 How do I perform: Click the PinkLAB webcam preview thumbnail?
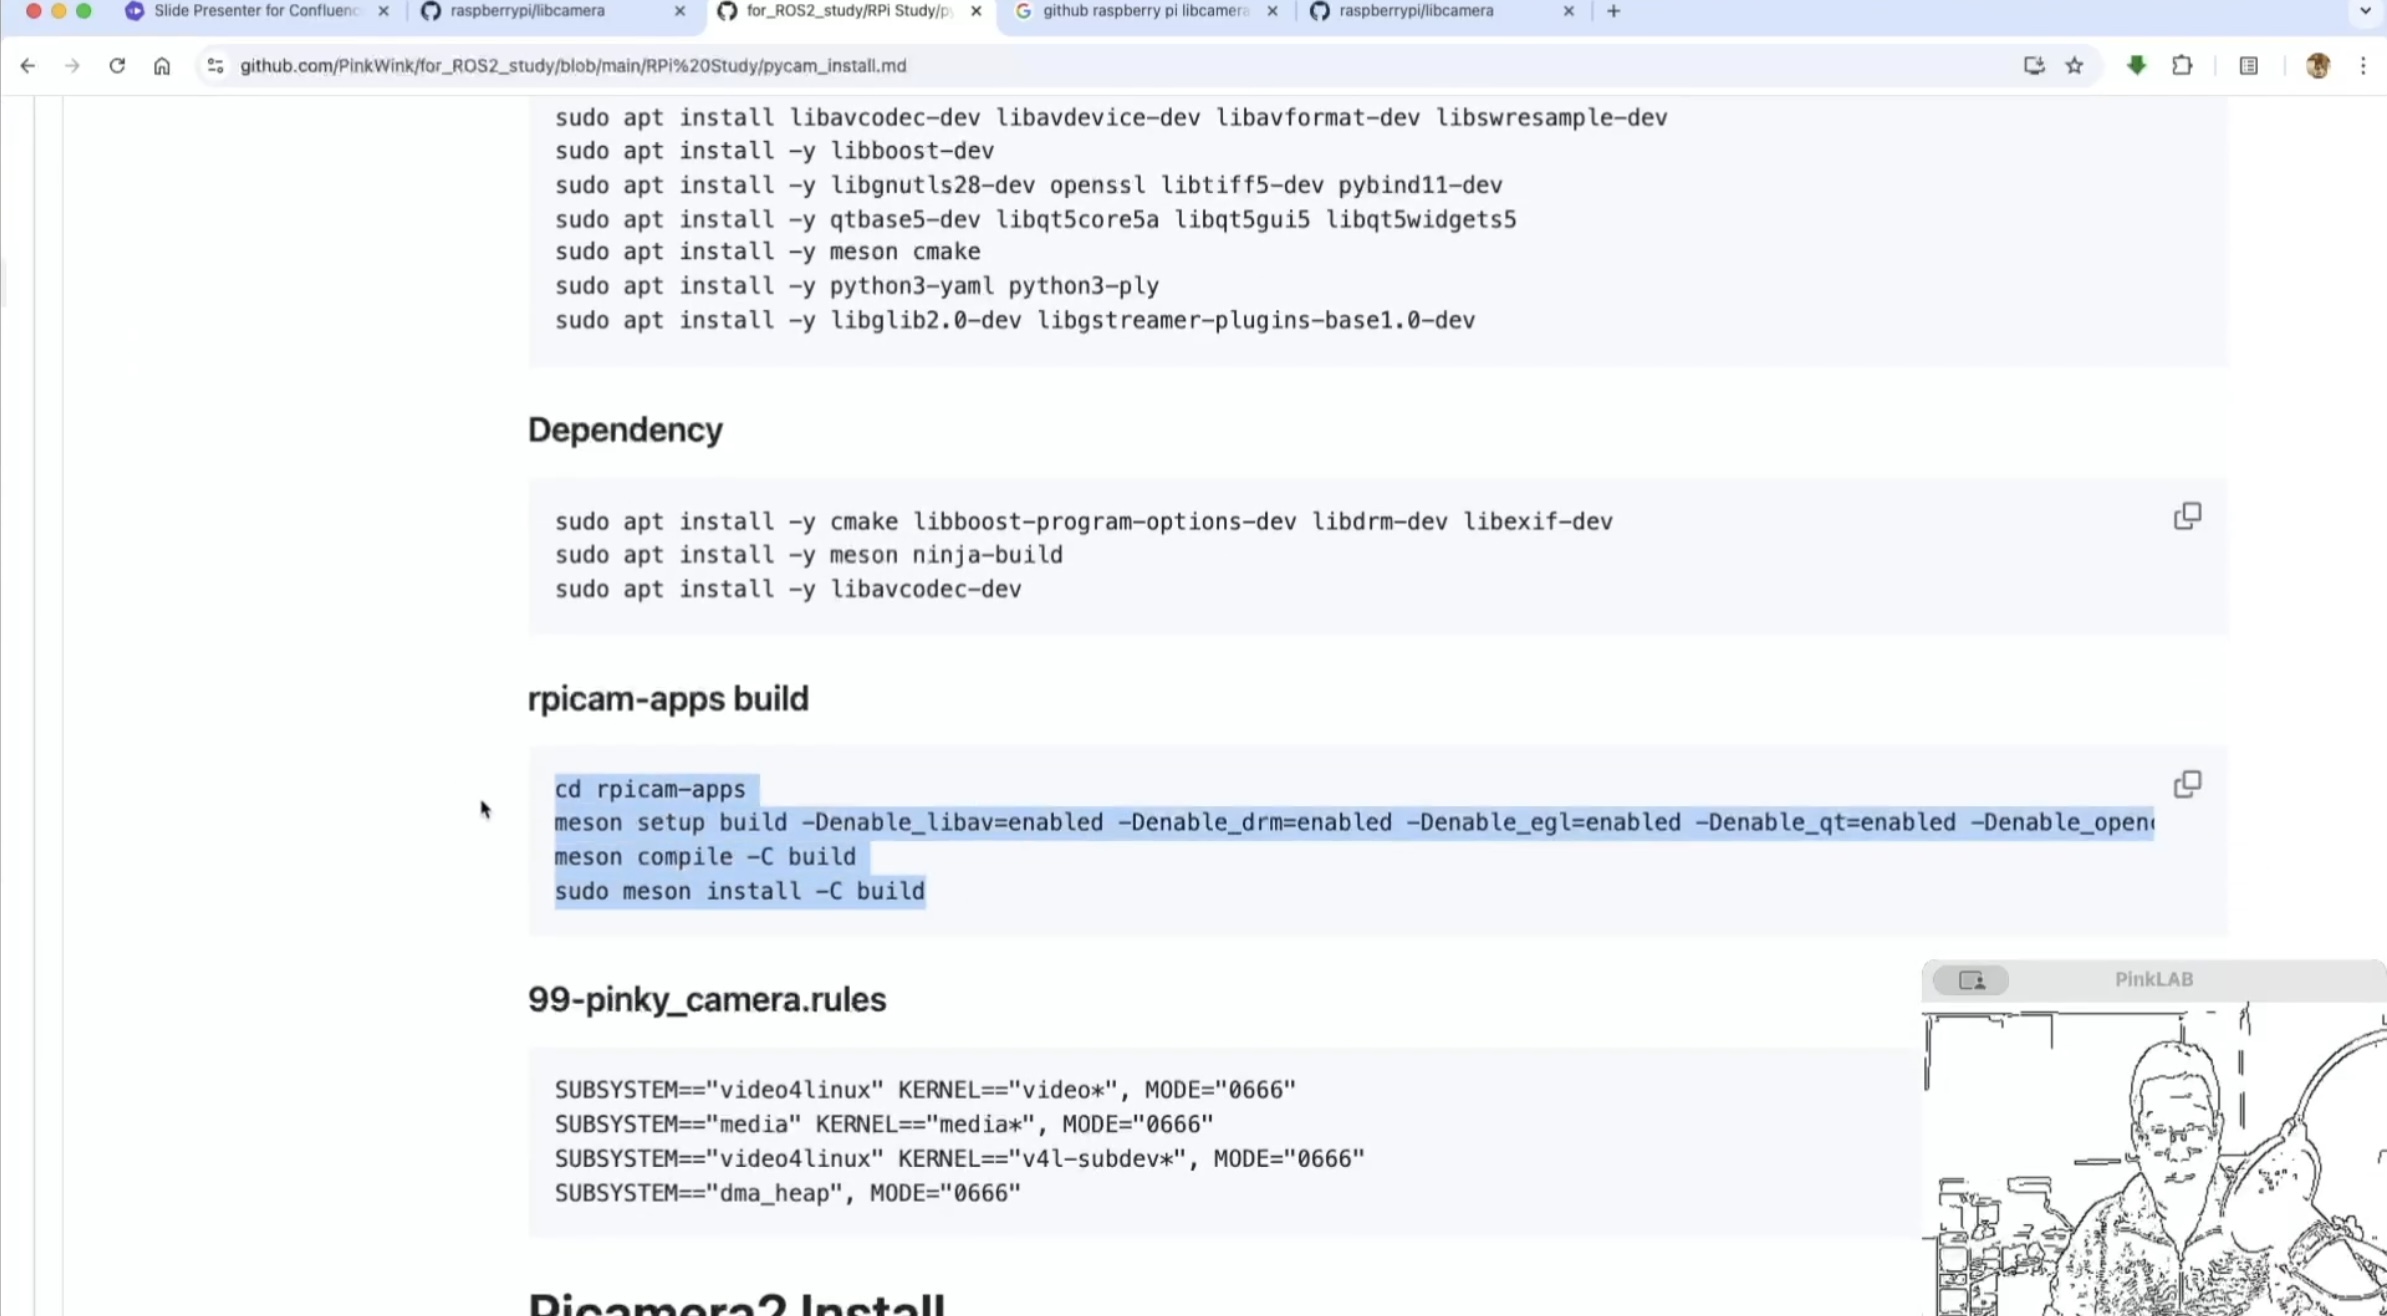pos(2153,1160)
